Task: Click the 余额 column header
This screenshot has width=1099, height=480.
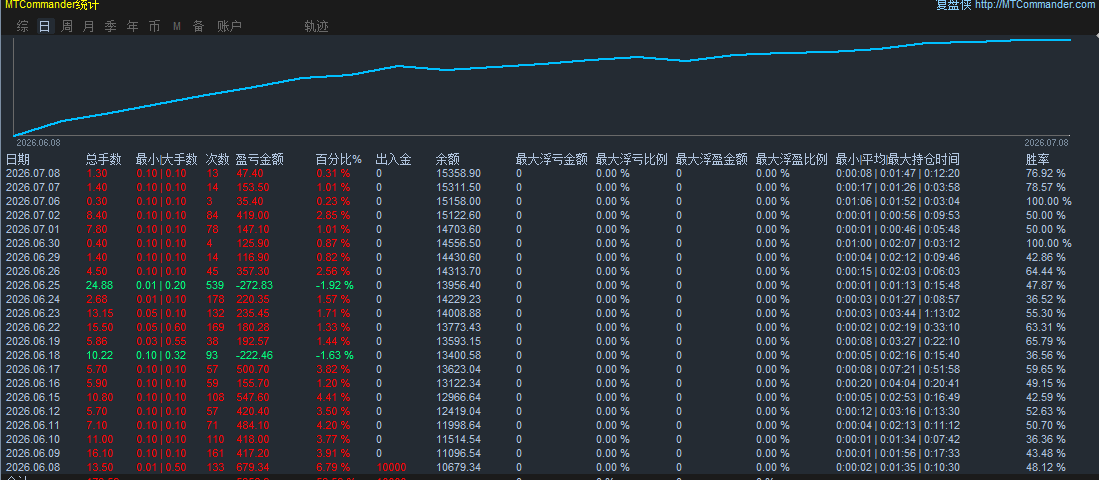Action: pos(448,160)
